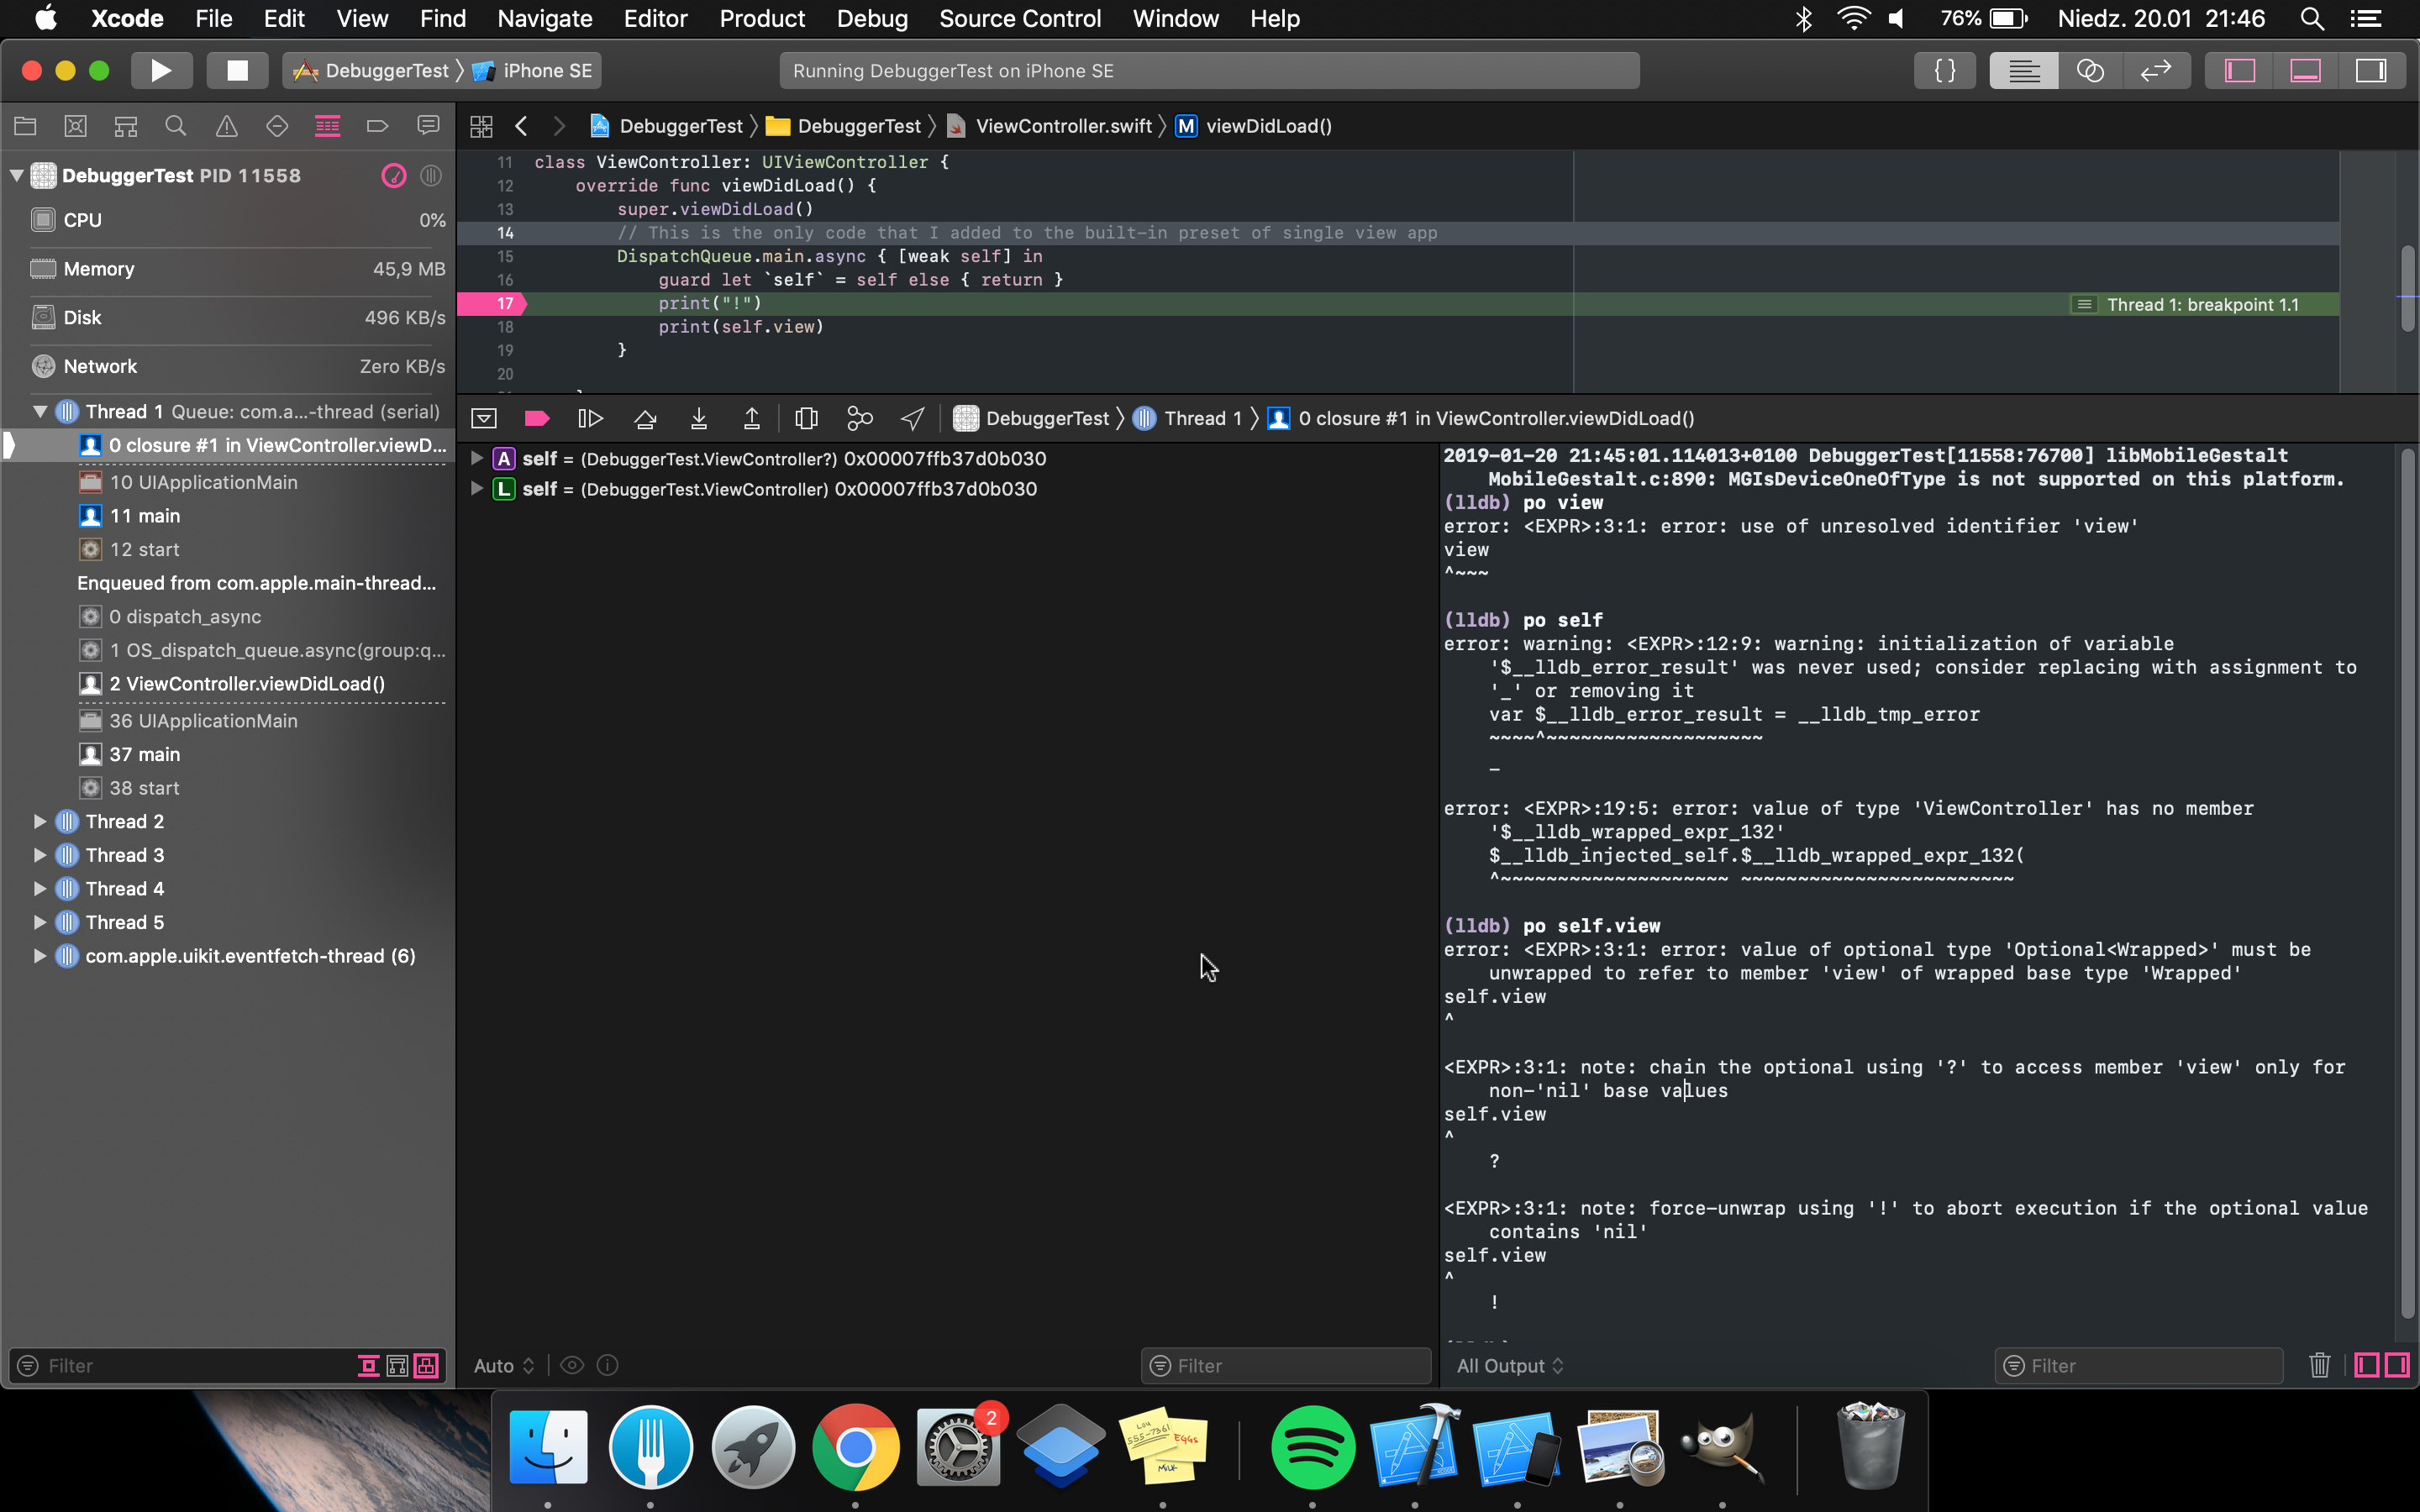Viewport: 2420px width, 1512px height.
Task: Expand the Thread 2 disclosure triangle
Action: click(x=40, y=822)
